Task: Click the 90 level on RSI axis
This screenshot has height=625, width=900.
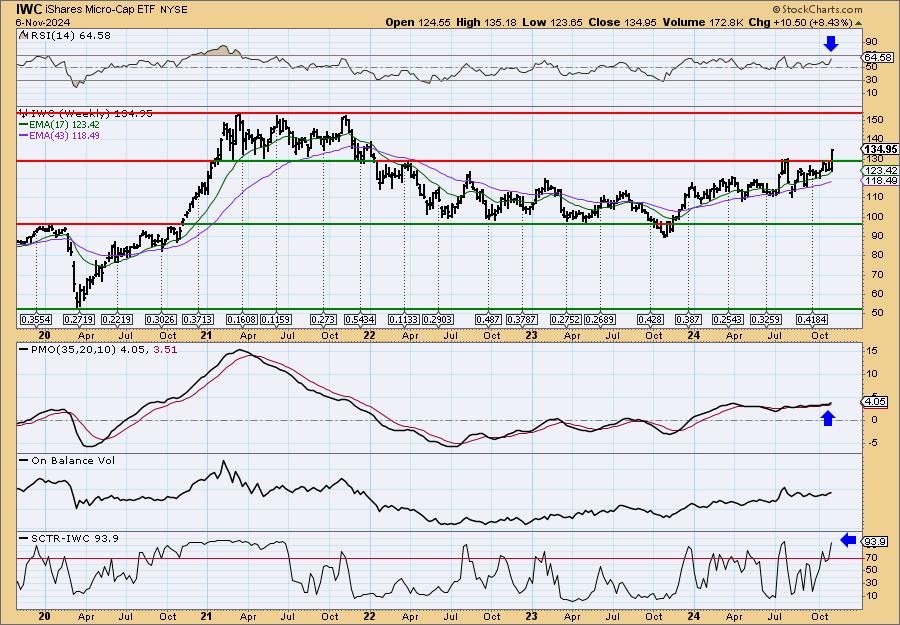Action: click(871, 41)
